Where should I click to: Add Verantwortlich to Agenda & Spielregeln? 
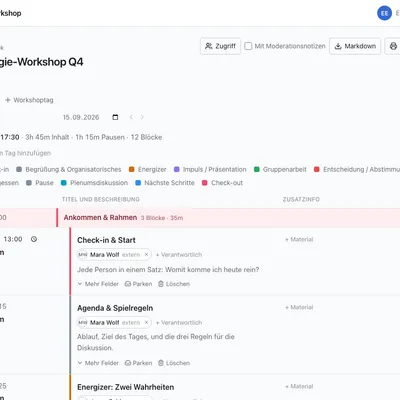(179, 323)
